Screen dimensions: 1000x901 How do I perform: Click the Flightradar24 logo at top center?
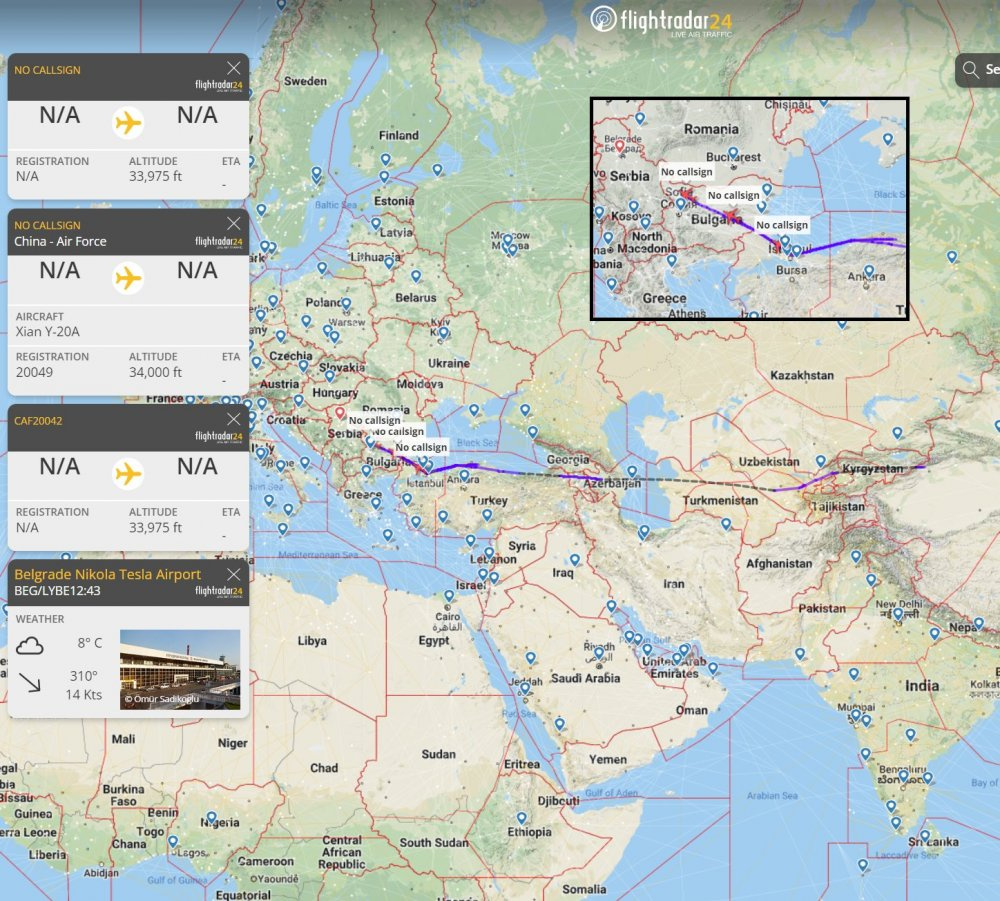(660, 20)
